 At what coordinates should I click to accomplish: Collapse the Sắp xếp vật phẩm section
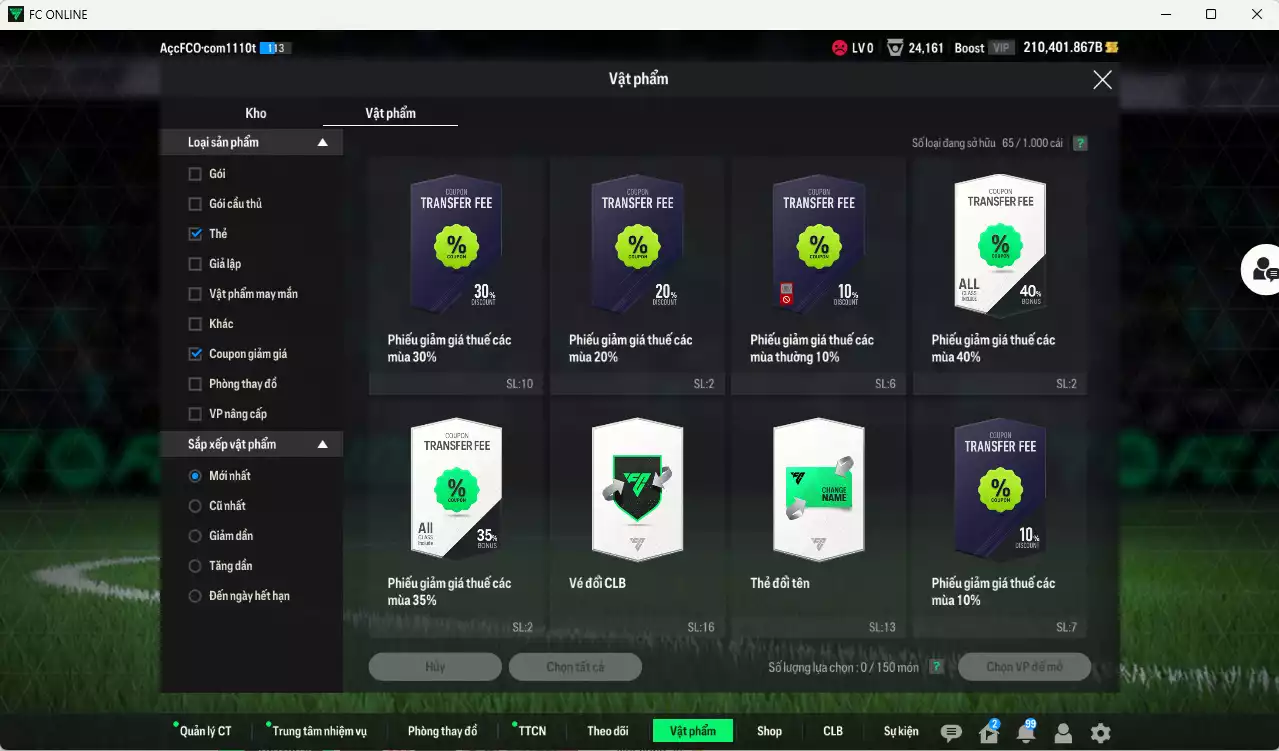pos(322,444)
